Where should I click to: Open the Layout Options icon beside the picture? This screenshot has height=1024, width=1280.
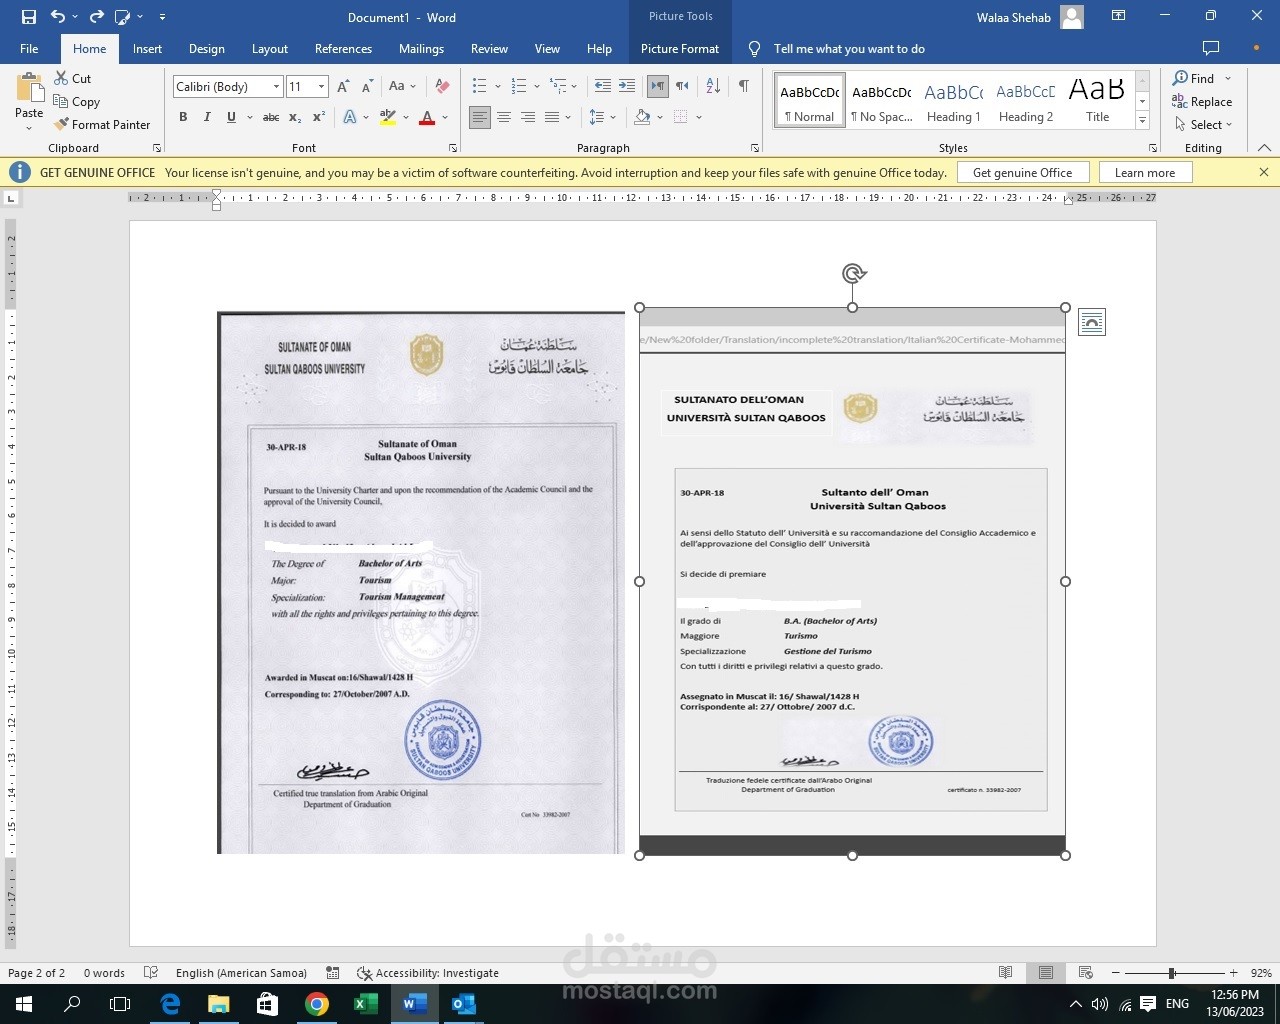[1092, 322]
